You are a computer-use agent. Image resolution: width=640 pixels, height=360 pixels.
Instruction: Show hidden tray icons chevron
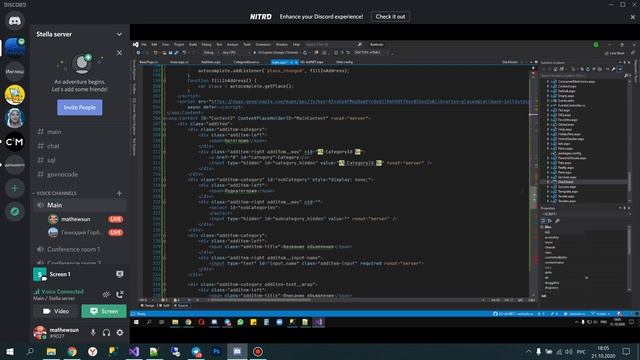(529, 351)
